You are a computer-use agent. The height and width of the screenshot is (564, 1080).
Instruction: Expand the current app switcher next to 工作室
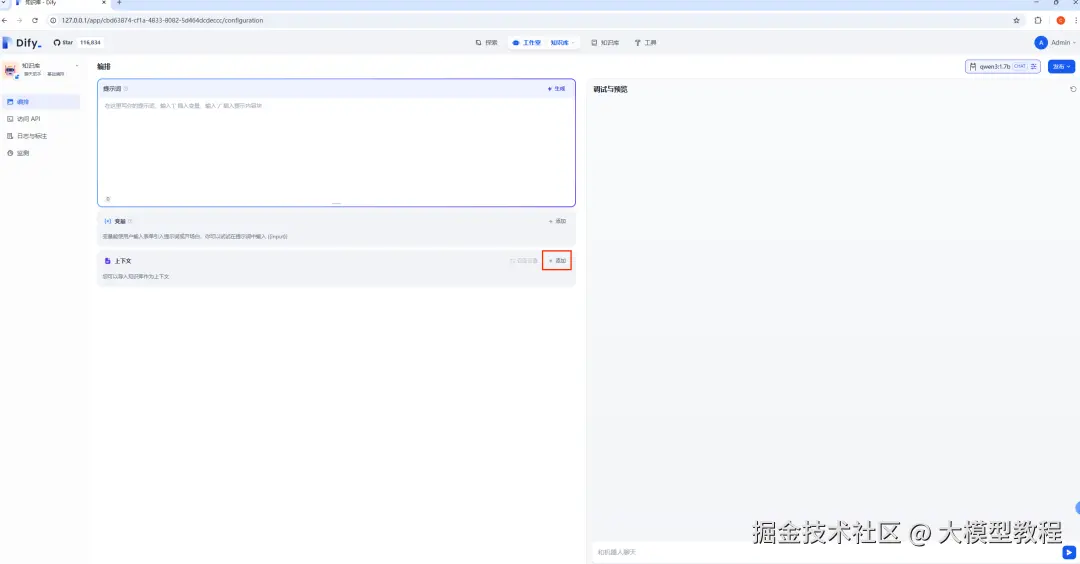[x=563, y=43]
